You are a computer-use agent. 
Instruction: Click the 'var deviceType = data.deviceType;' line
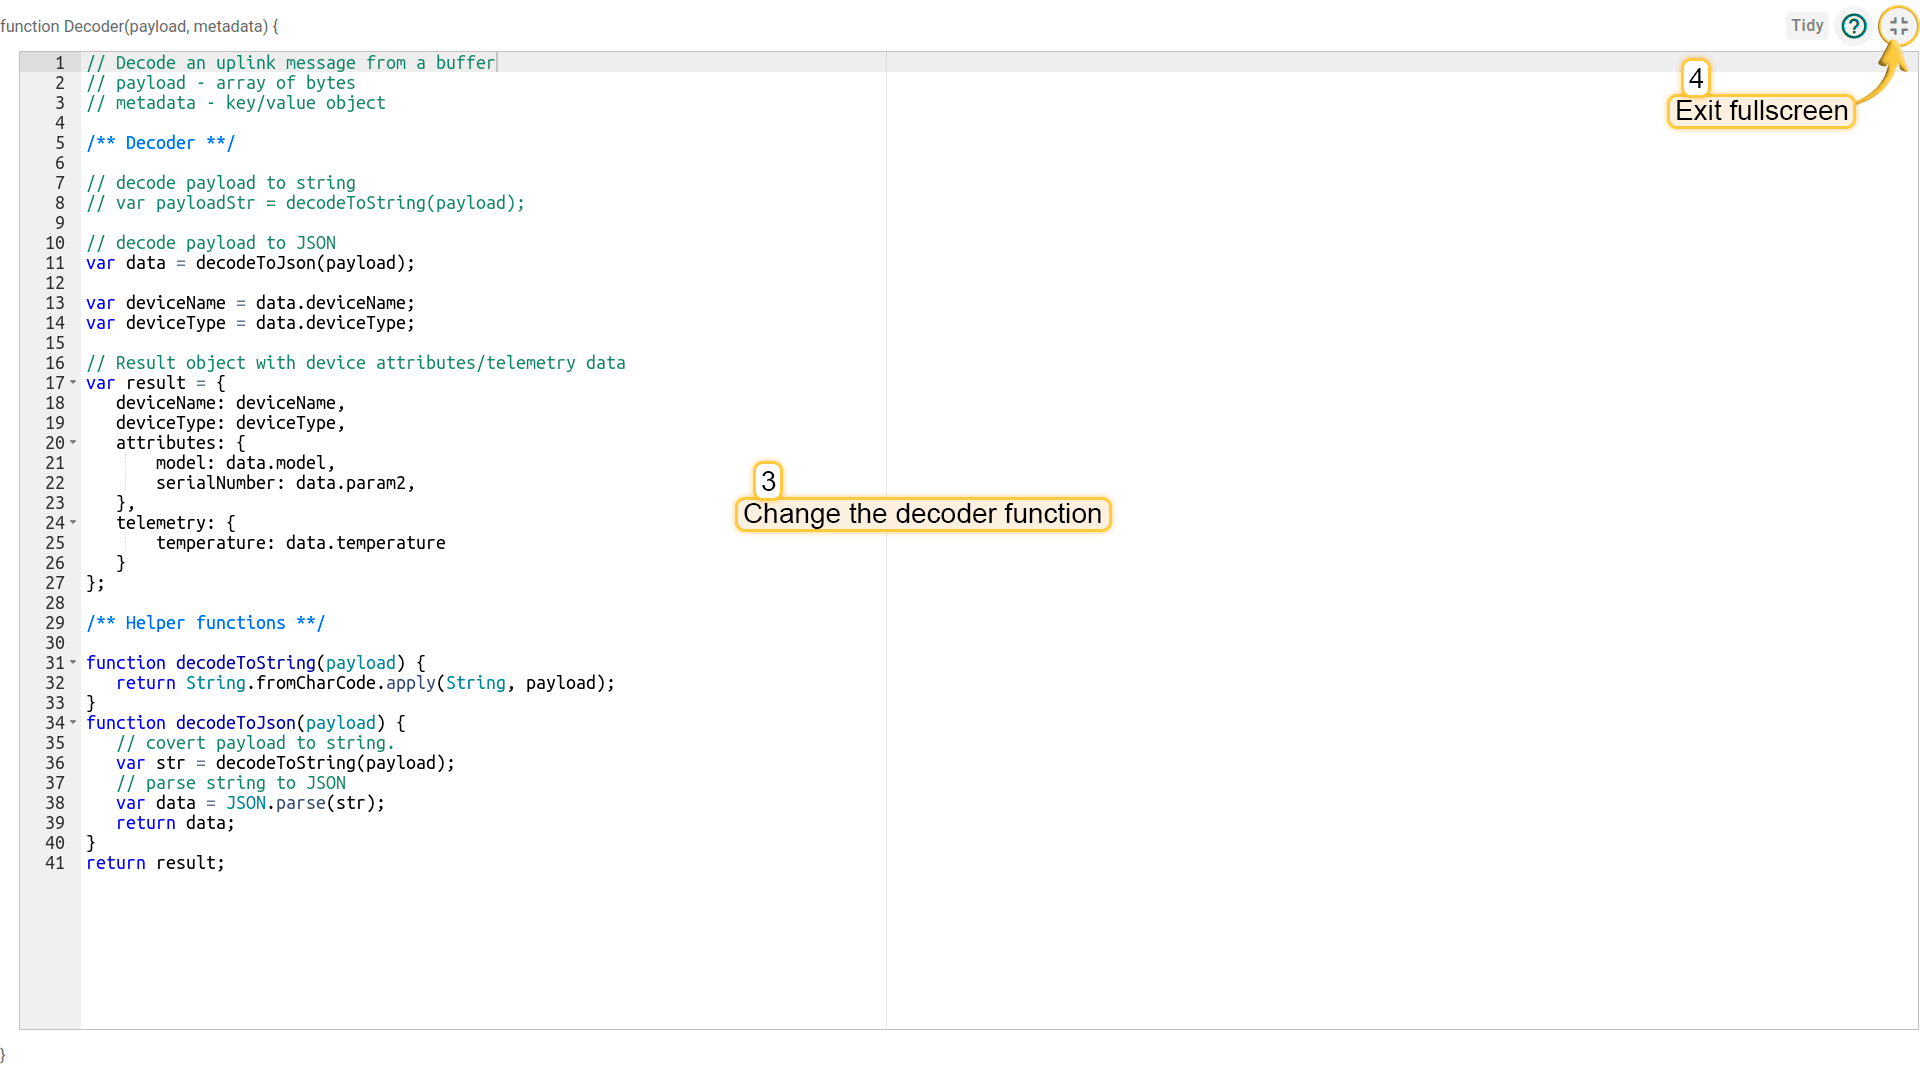pyautogui.click(x=250, y=323)
